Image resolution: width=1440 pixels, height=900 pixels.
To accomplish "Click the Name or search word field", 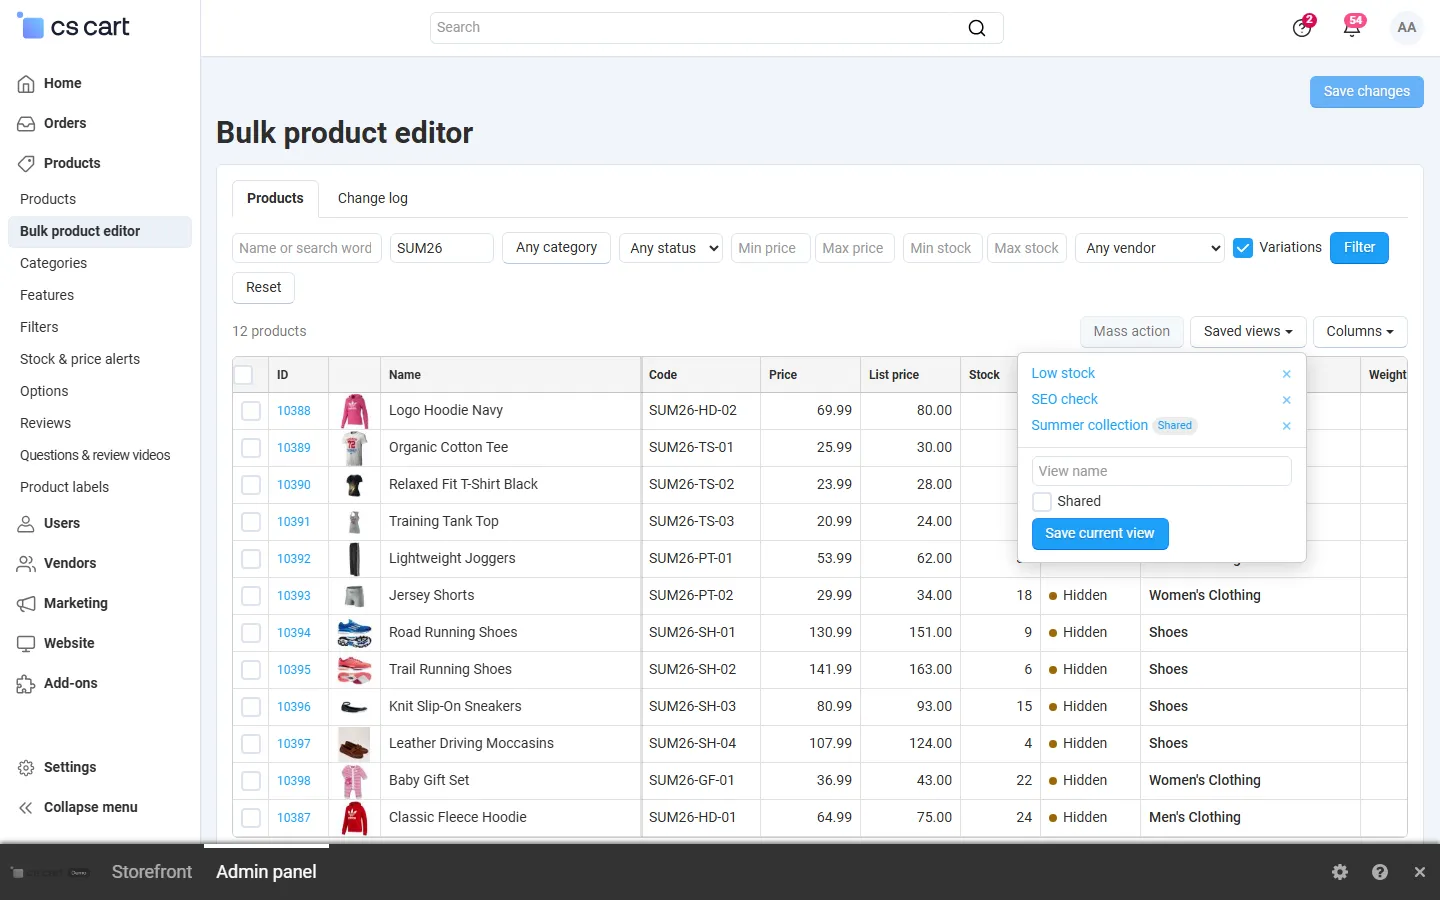I will (306, 248).
